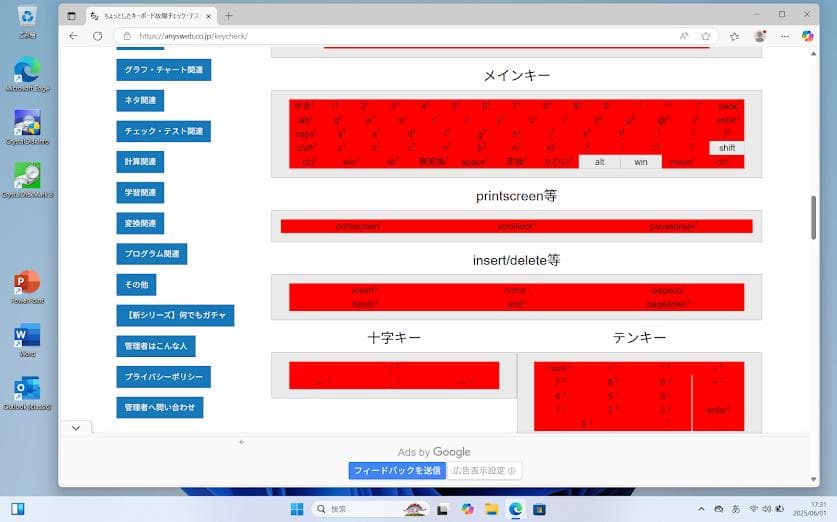Reload the page with the refresh icon
The width and height of the screenshot is (837, 522).
pos(98,36)
